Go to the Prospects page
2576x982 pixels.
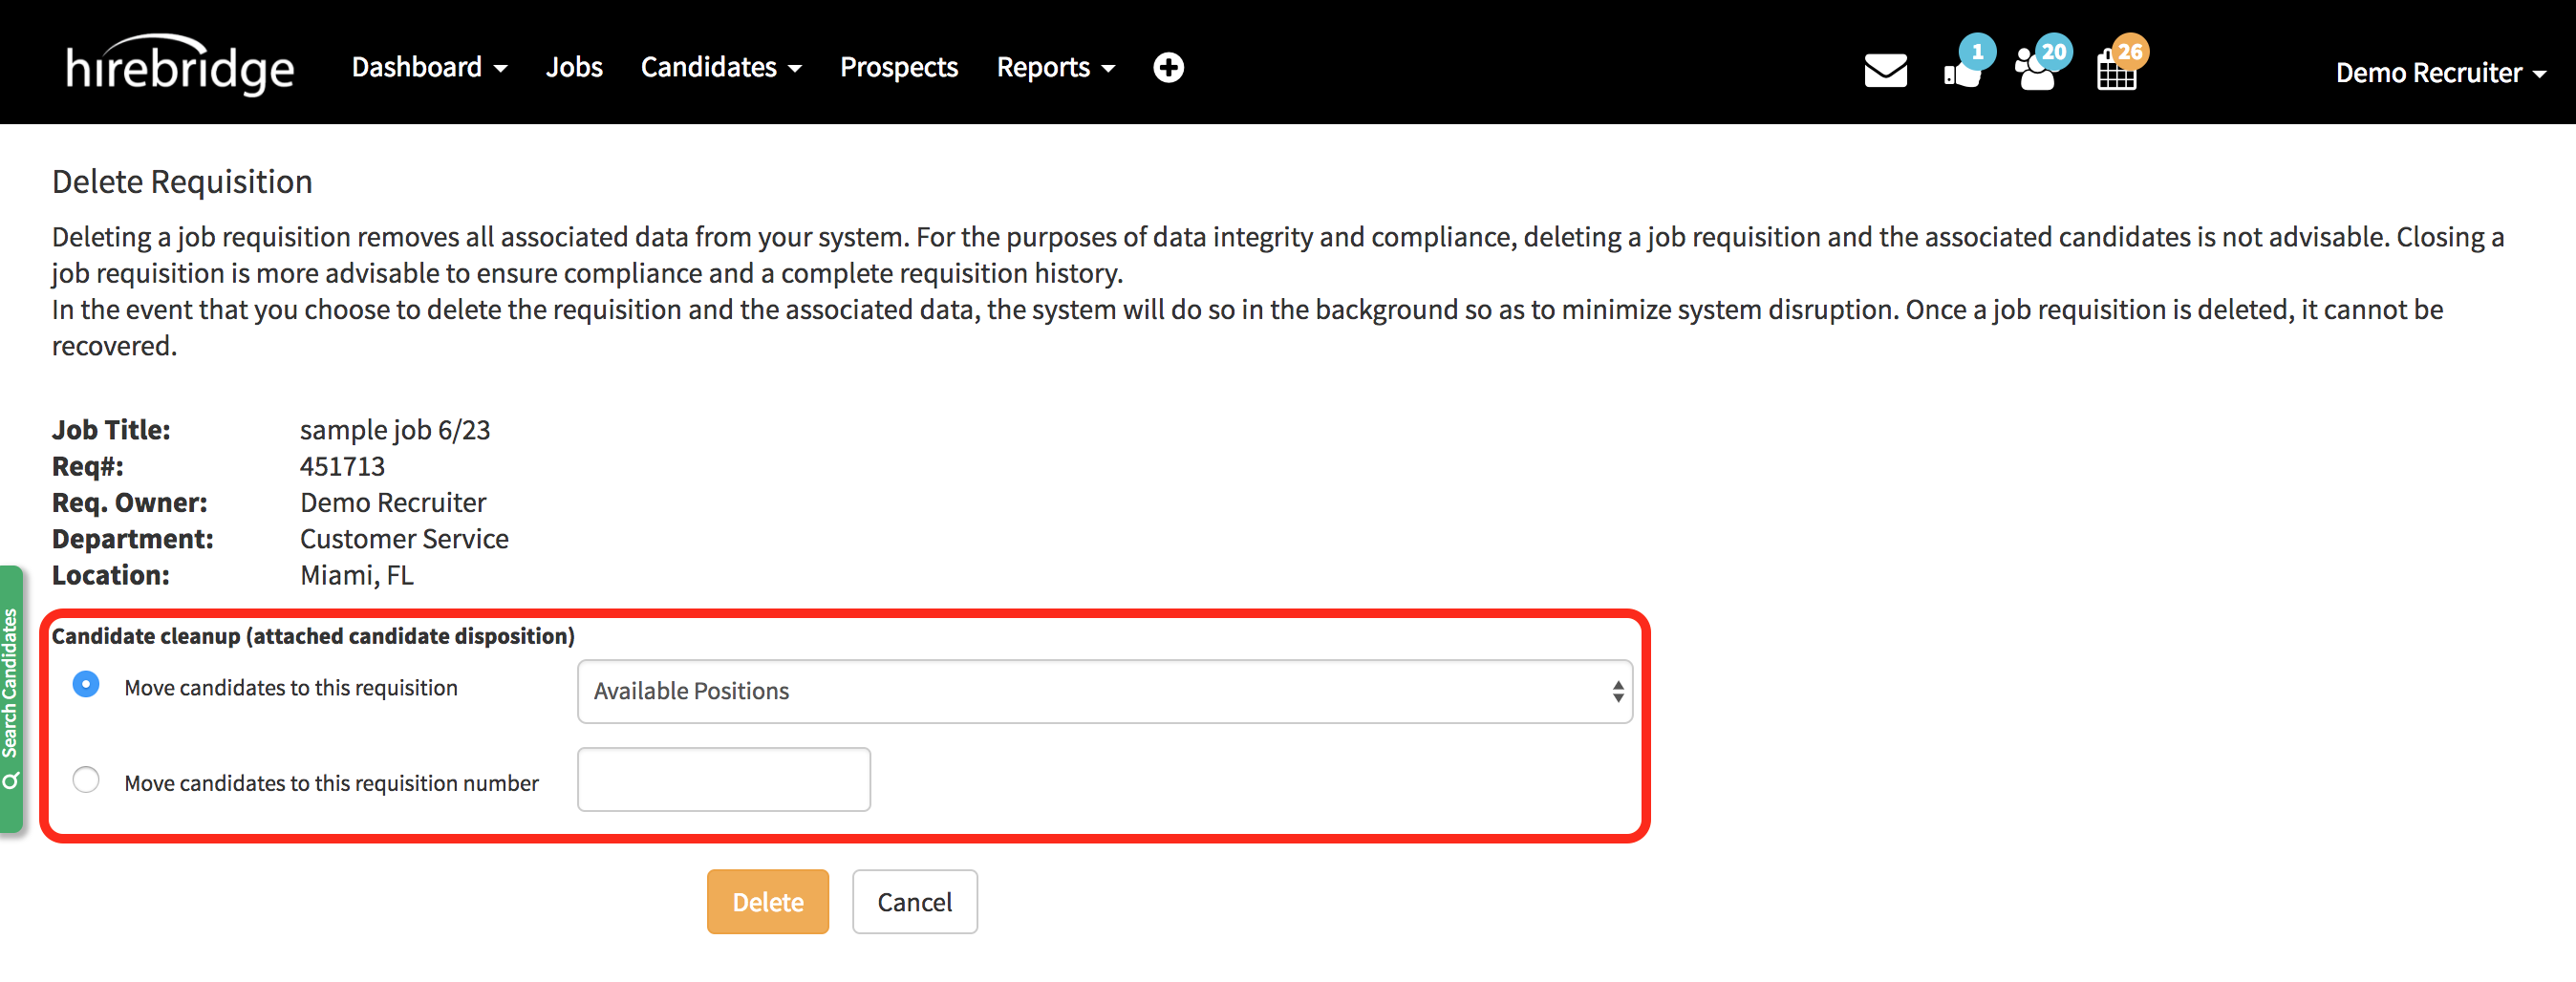click(898, 67)
